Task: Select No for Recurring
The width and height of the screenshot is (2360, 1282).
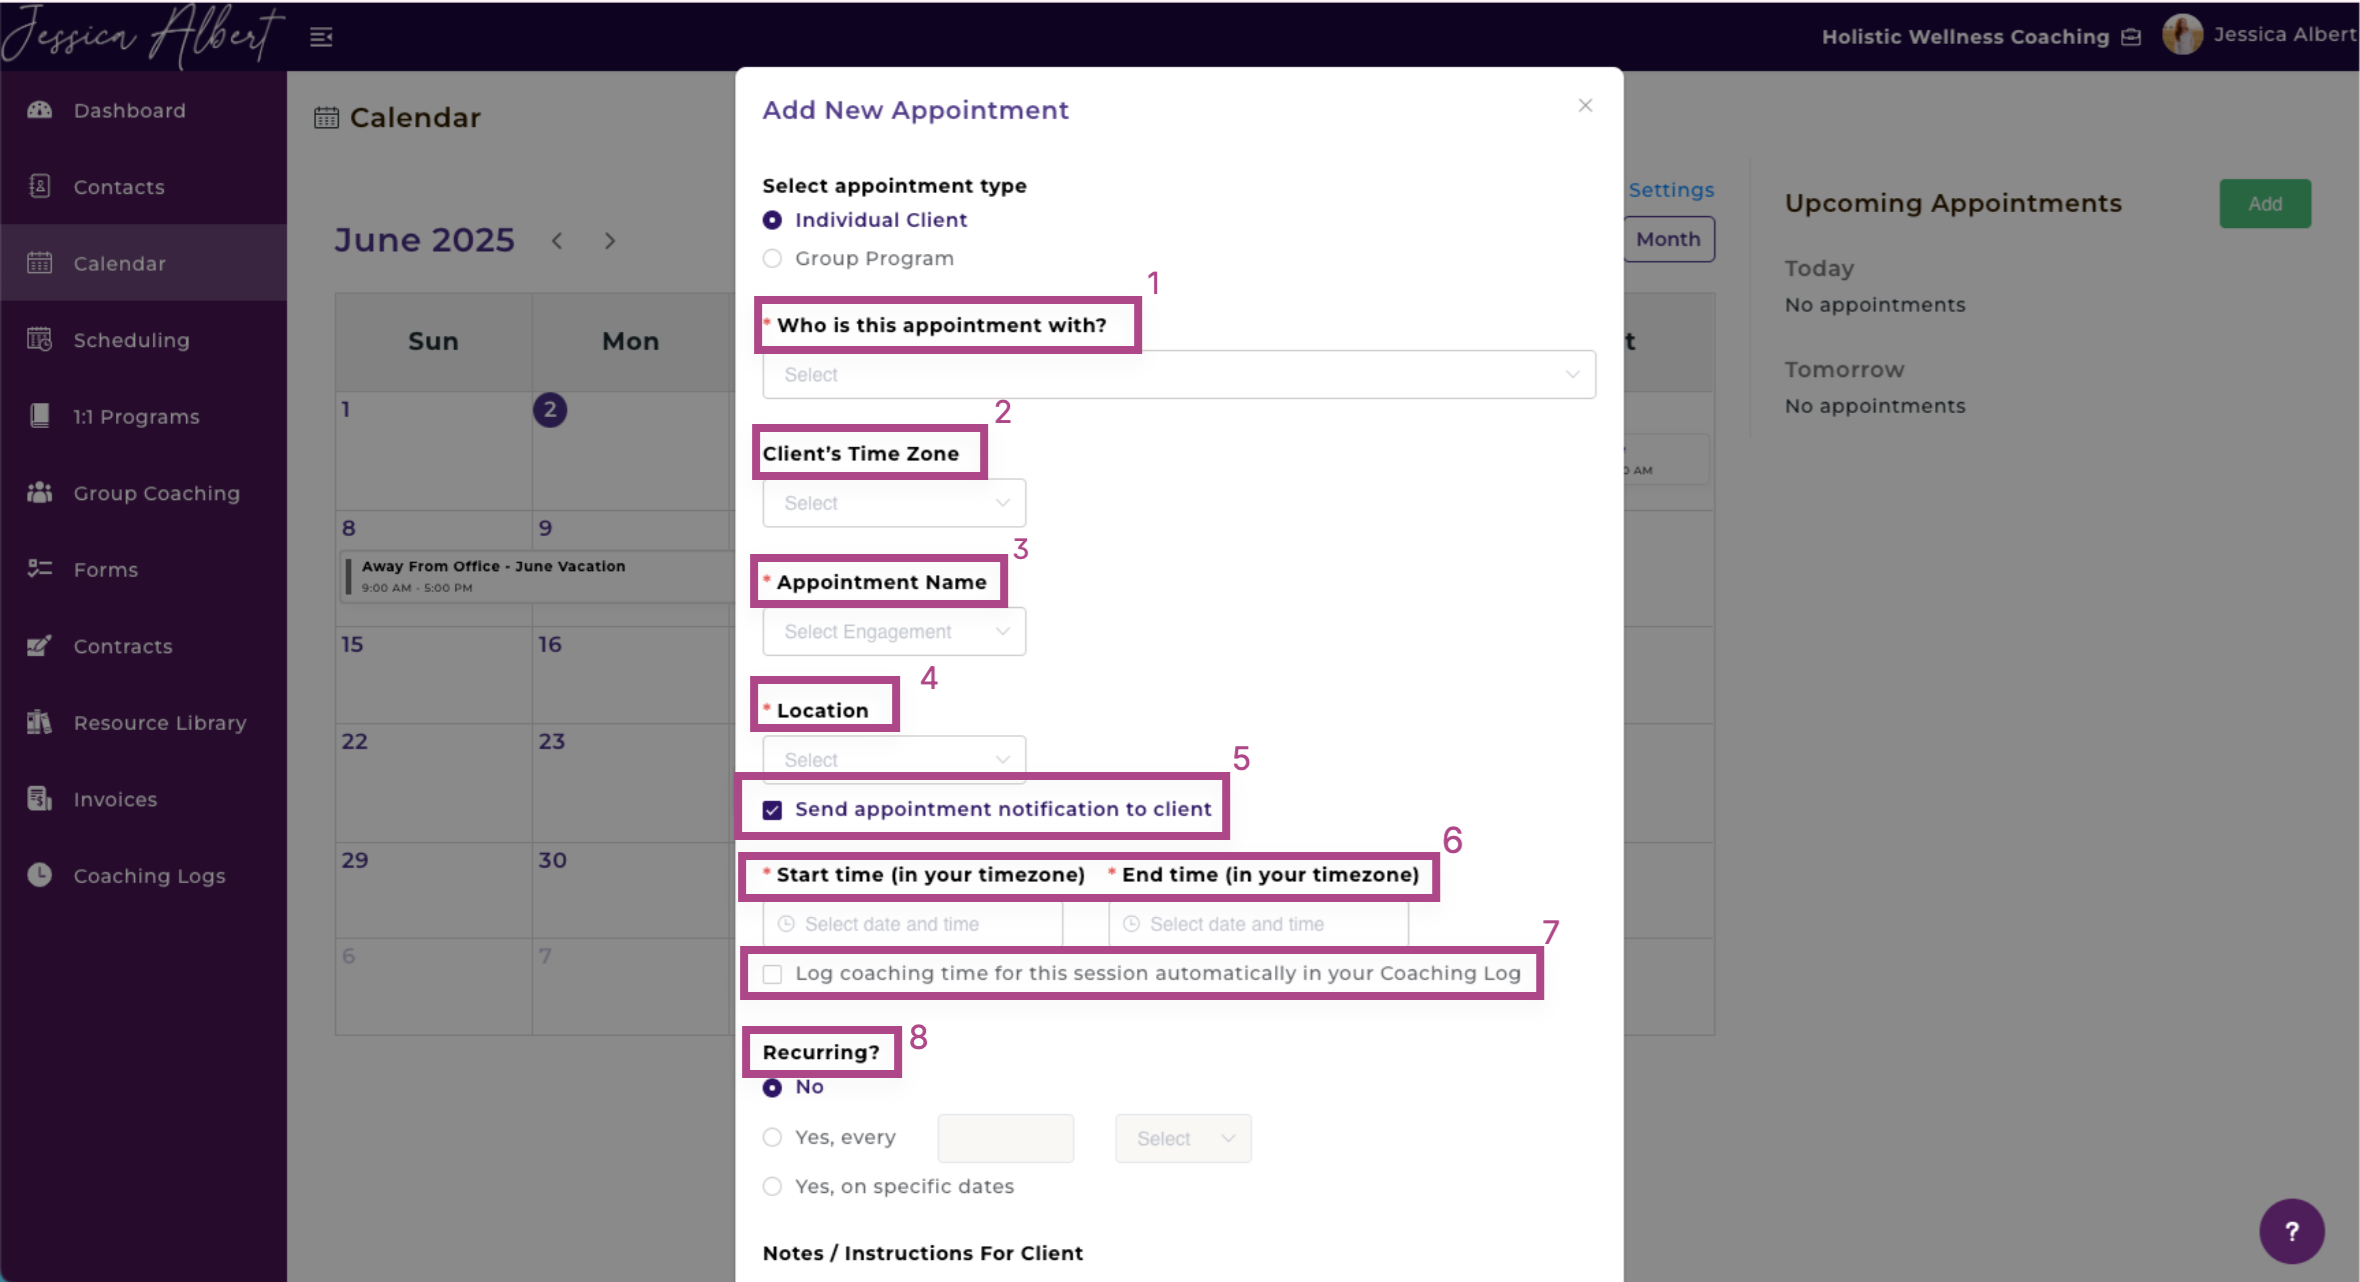Action: [772, 1088]
